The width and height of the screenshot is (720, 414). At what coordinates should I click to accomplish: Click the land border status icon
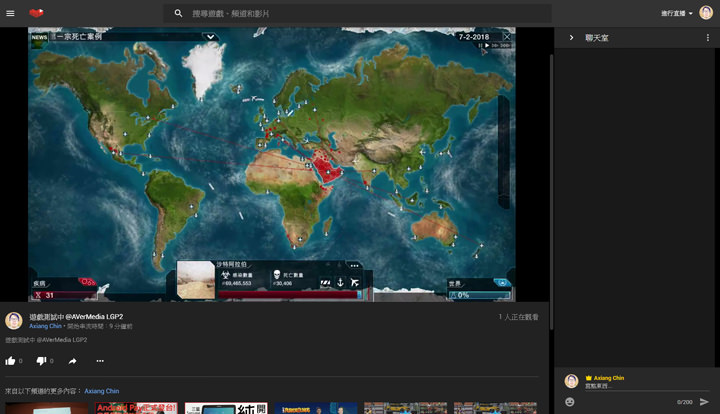tap(325, 282)
